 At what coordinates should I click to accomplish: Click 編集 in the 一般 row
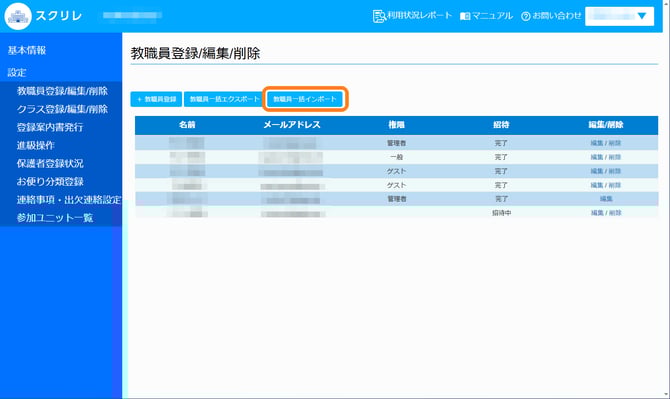pos(597,157)
